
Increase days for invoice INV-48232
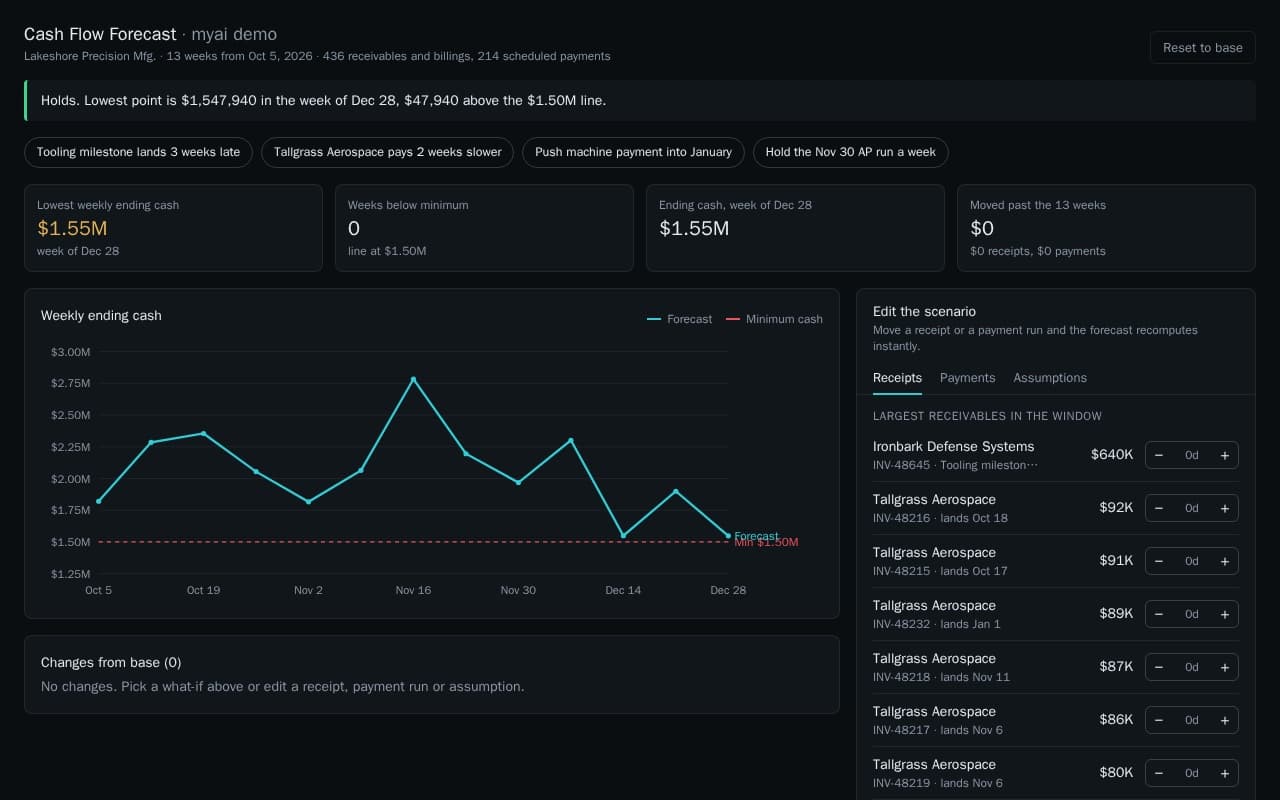click(1224, 614)
